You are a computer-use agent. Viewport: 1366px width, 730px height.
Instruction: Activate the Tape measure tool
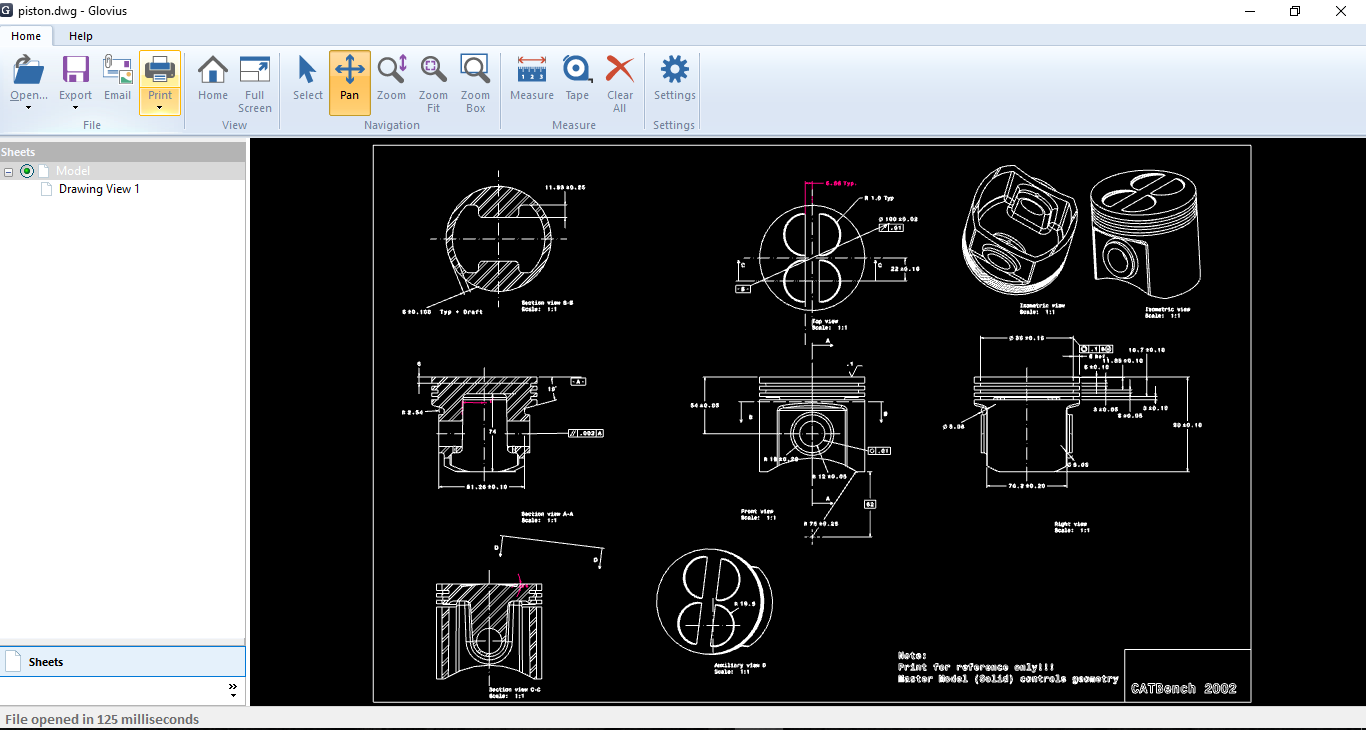tap(577, 80)
